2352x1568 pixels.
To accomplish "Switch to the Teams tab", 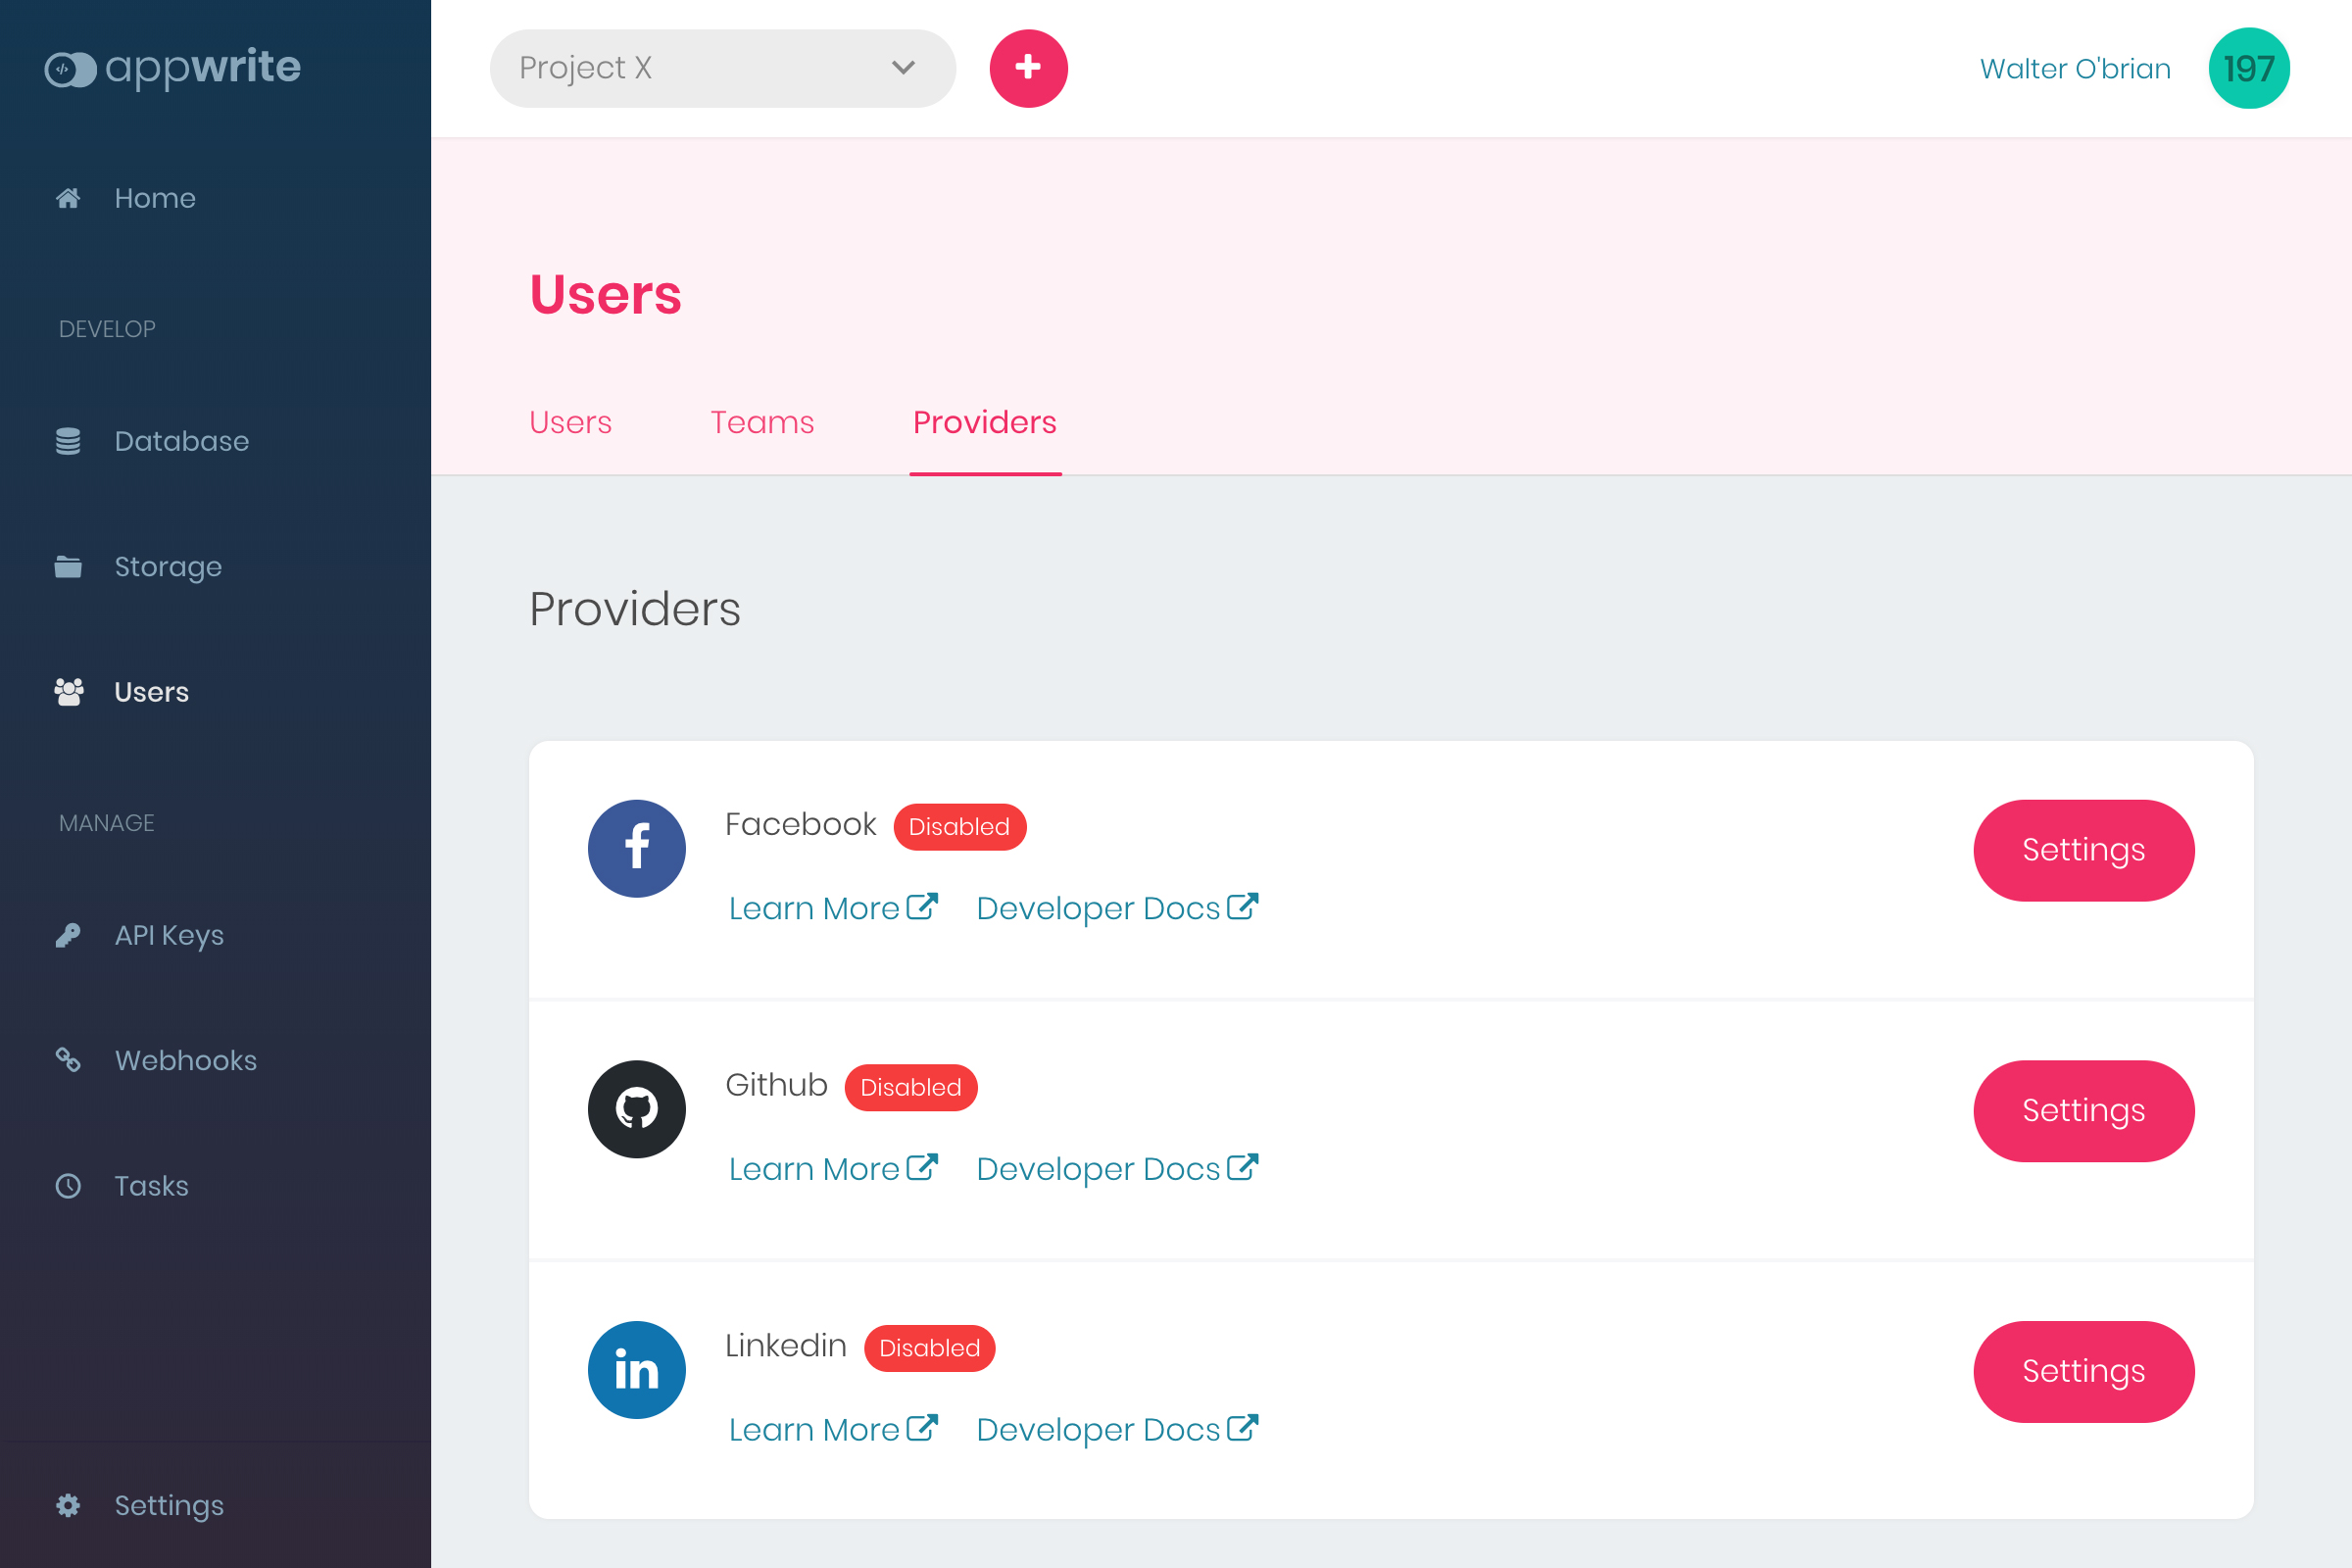I will pos(761,421).
